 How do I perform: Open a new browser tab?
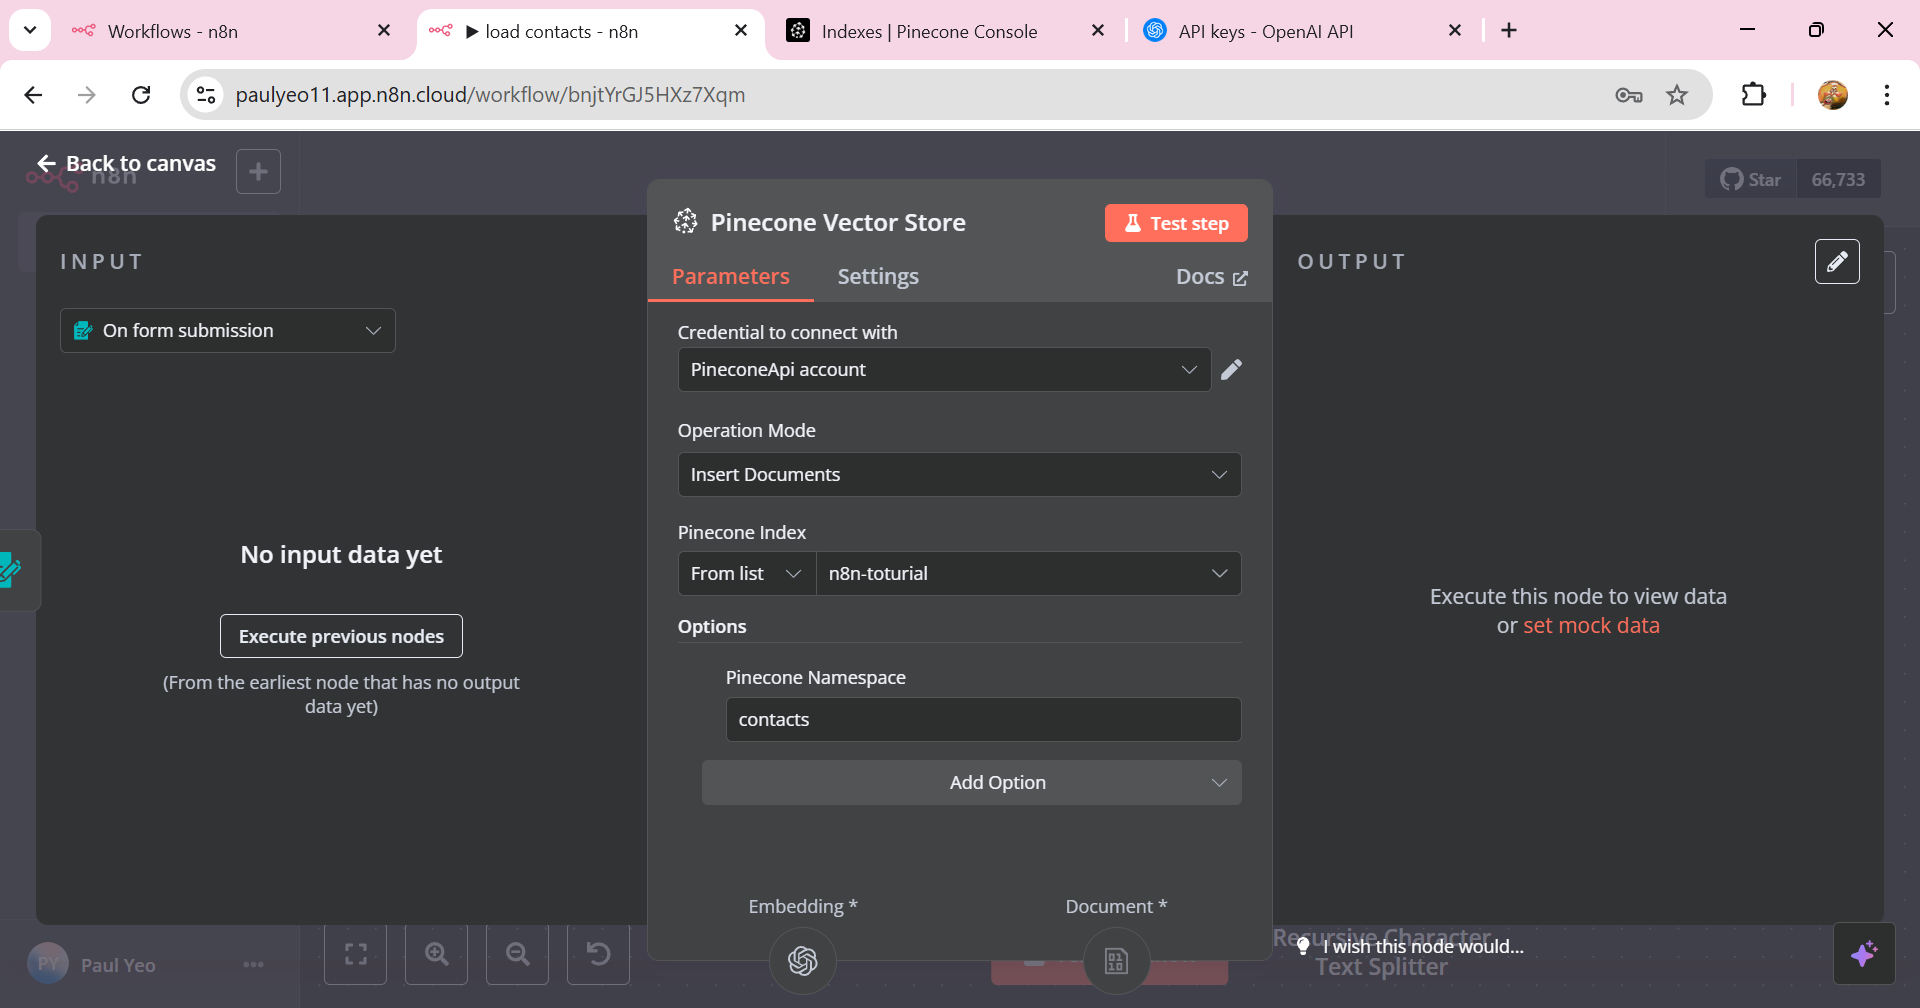1509,31
